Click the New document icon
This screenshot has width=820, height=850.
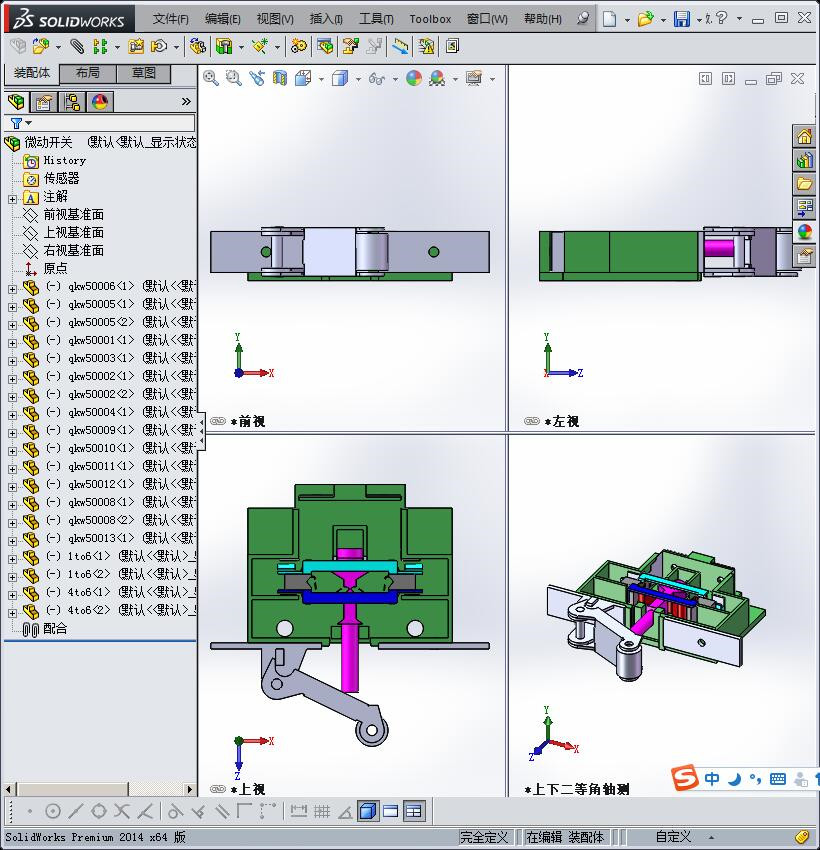click(x=610, y=19)
